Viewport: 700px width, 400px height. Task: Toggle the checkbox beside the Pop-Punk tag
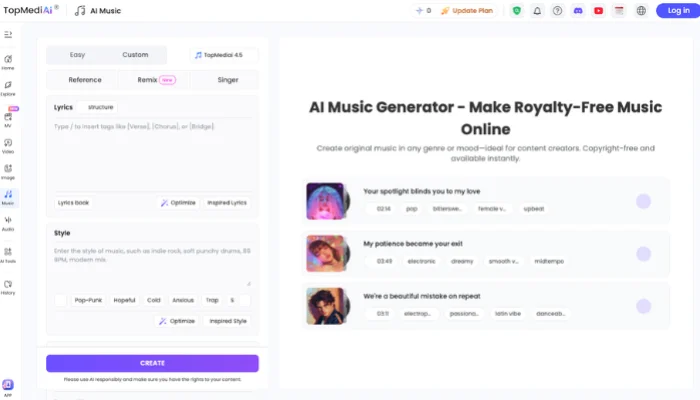click(60, 300)
